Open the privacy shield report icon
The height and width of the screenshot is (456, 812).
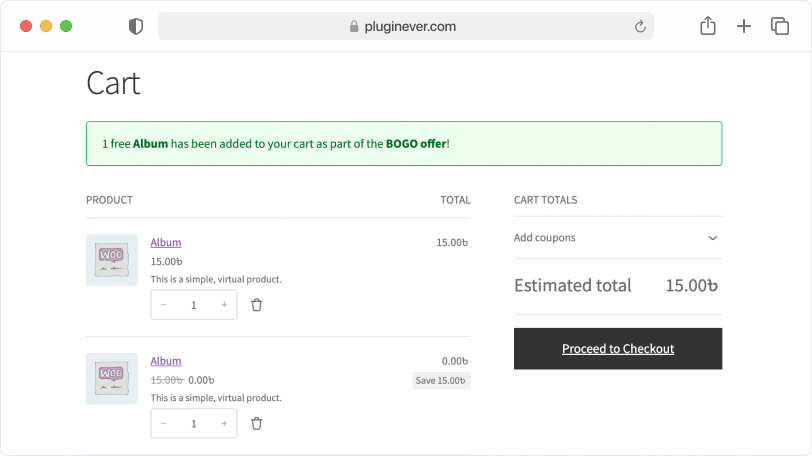point(136,26)
